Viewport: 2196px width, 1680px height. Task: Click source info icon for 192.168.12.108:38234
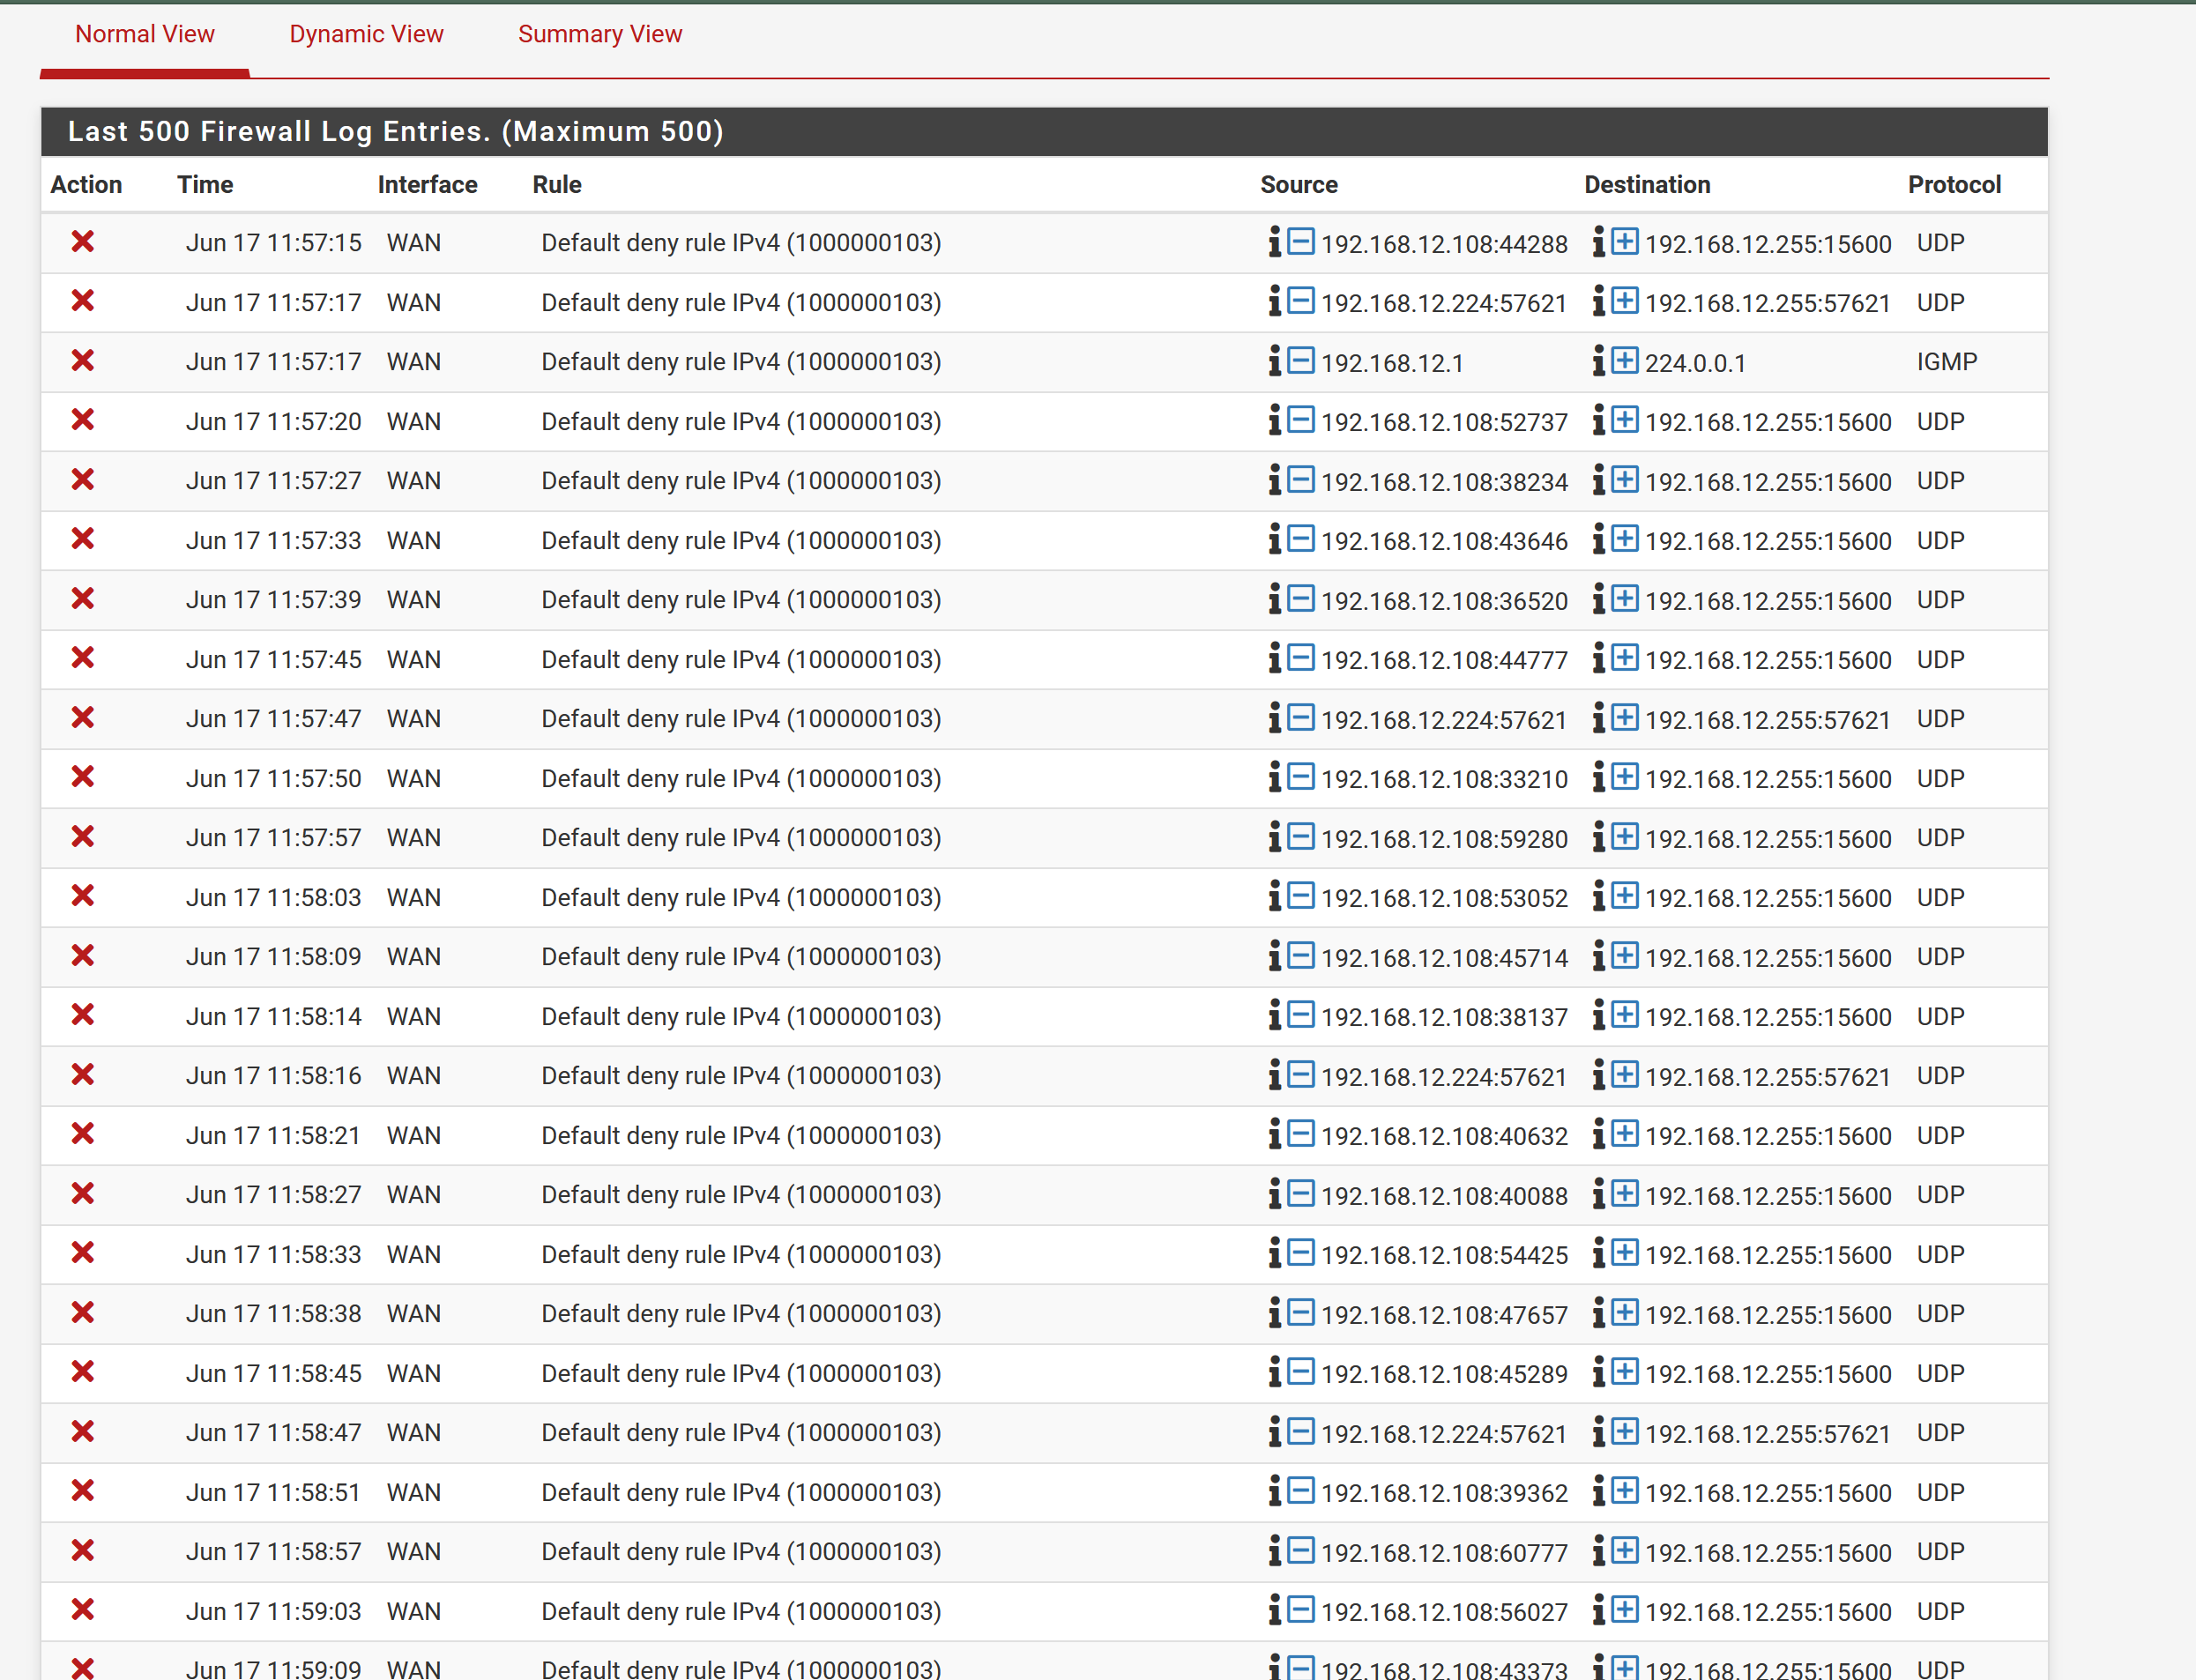1274,480
